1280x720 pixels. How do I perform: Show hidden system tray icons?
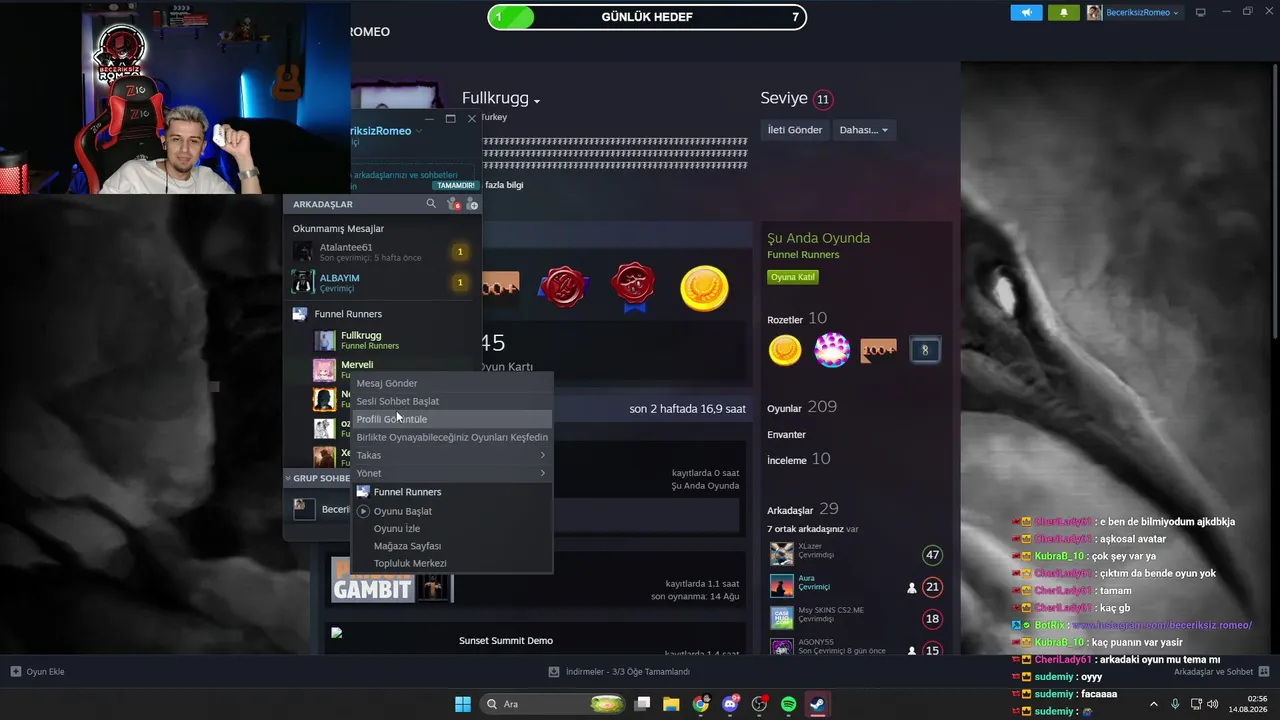[x=1154, y=704]
